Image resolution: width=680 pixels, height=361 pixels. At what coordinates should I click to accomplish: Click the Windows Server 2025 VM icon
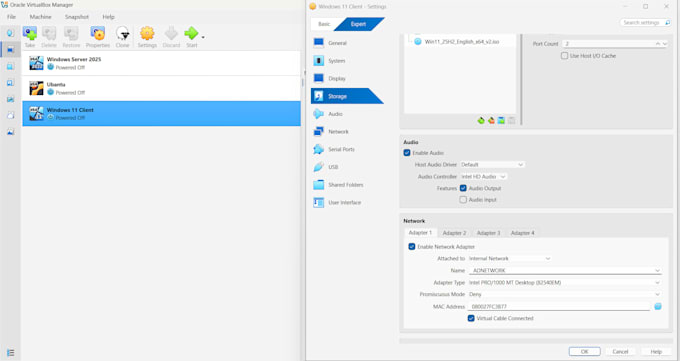point(36,63)
